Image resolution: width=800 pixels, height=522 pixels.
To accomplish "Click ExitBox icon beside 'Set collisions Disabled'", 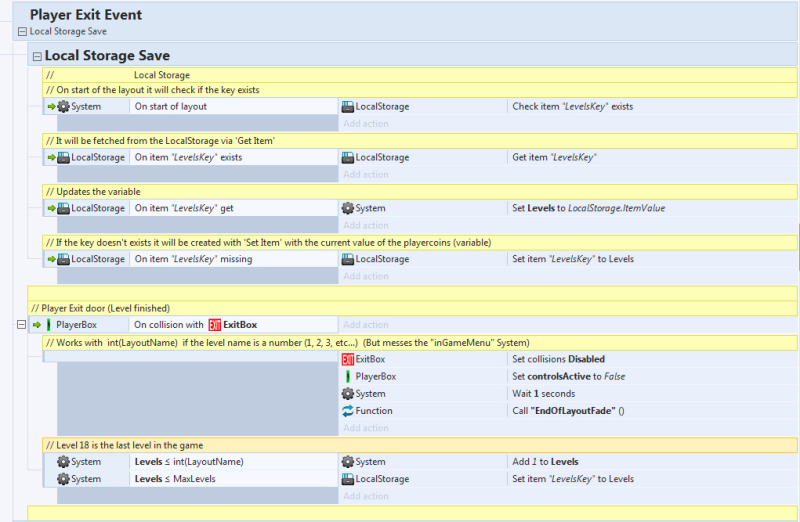I will click(x=347, y=359).
